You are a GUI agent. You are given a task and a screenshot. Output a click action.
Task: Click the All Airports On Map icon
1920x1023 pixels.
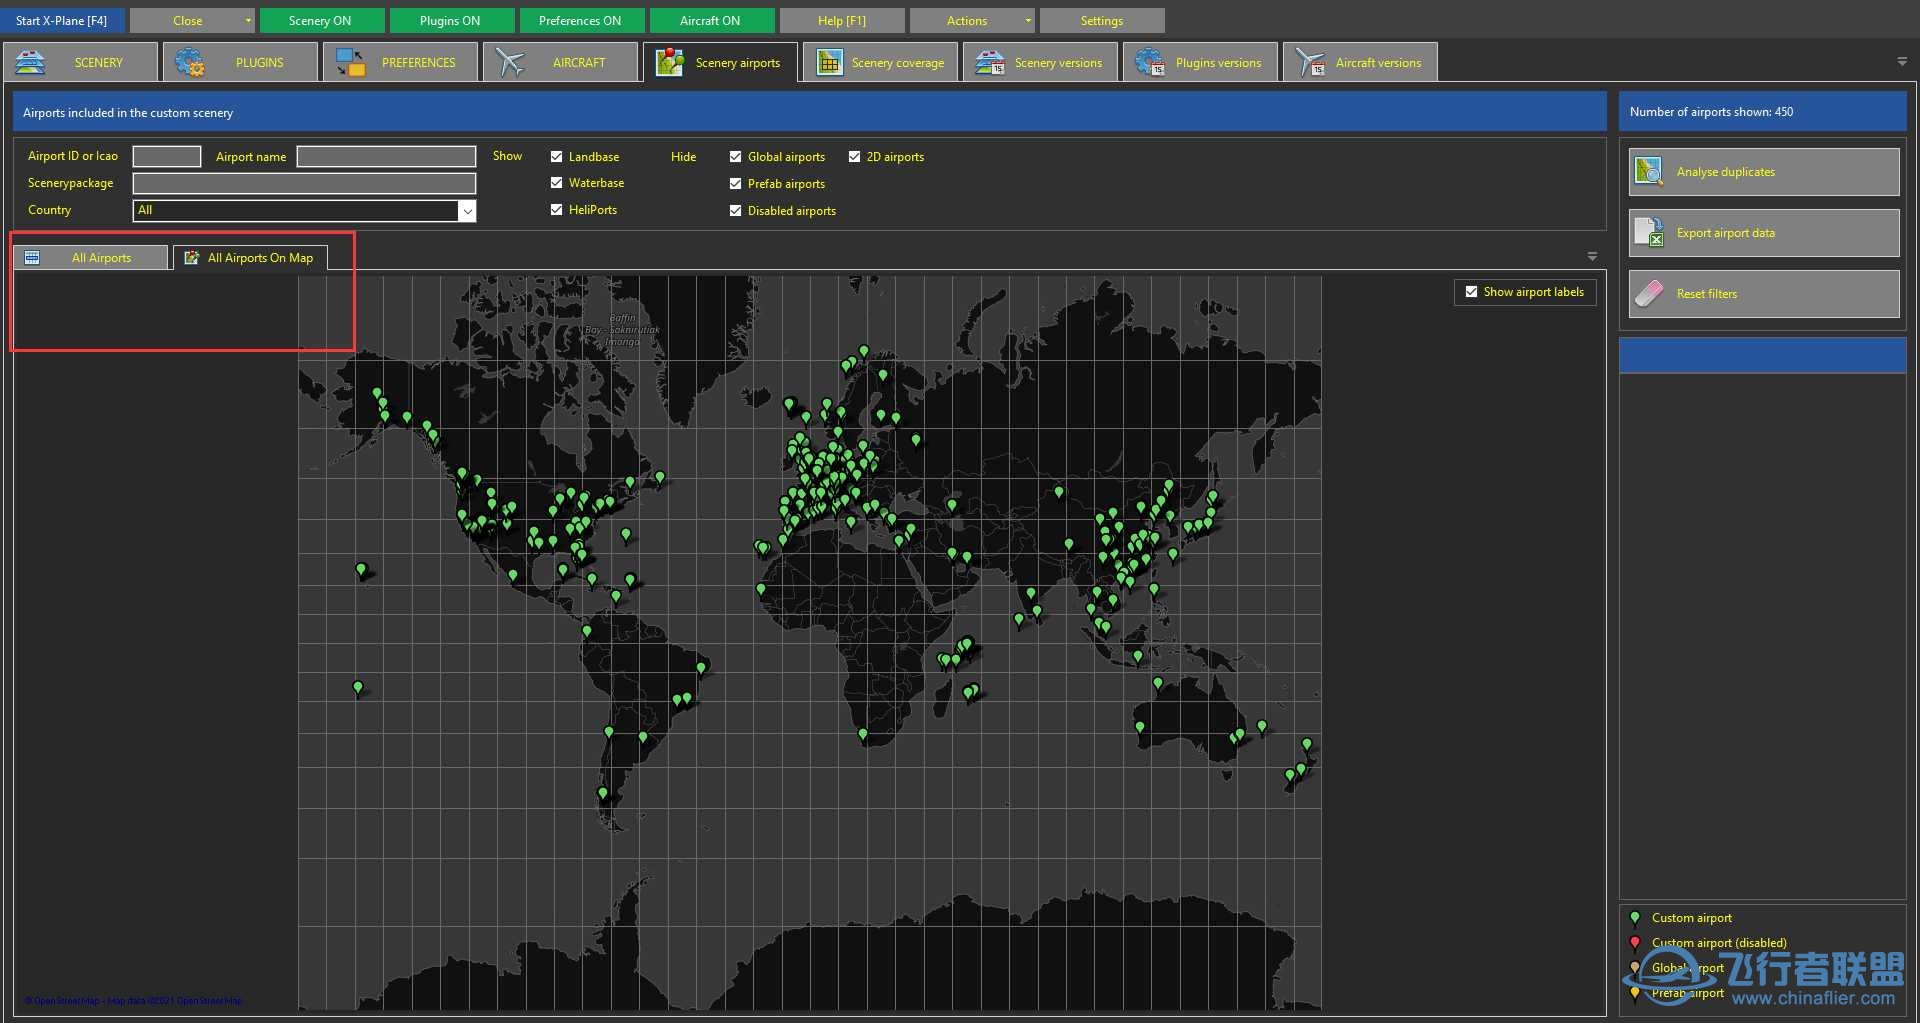(x=191, y=258)
